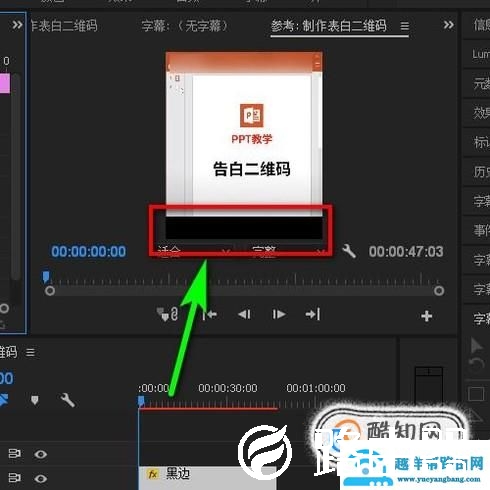Image resolution: width=490 pixels, height=490 pixels.
Task: Open the 适合 zoom level dropdown
Action: pyautogui.click(x=194, y=251)
